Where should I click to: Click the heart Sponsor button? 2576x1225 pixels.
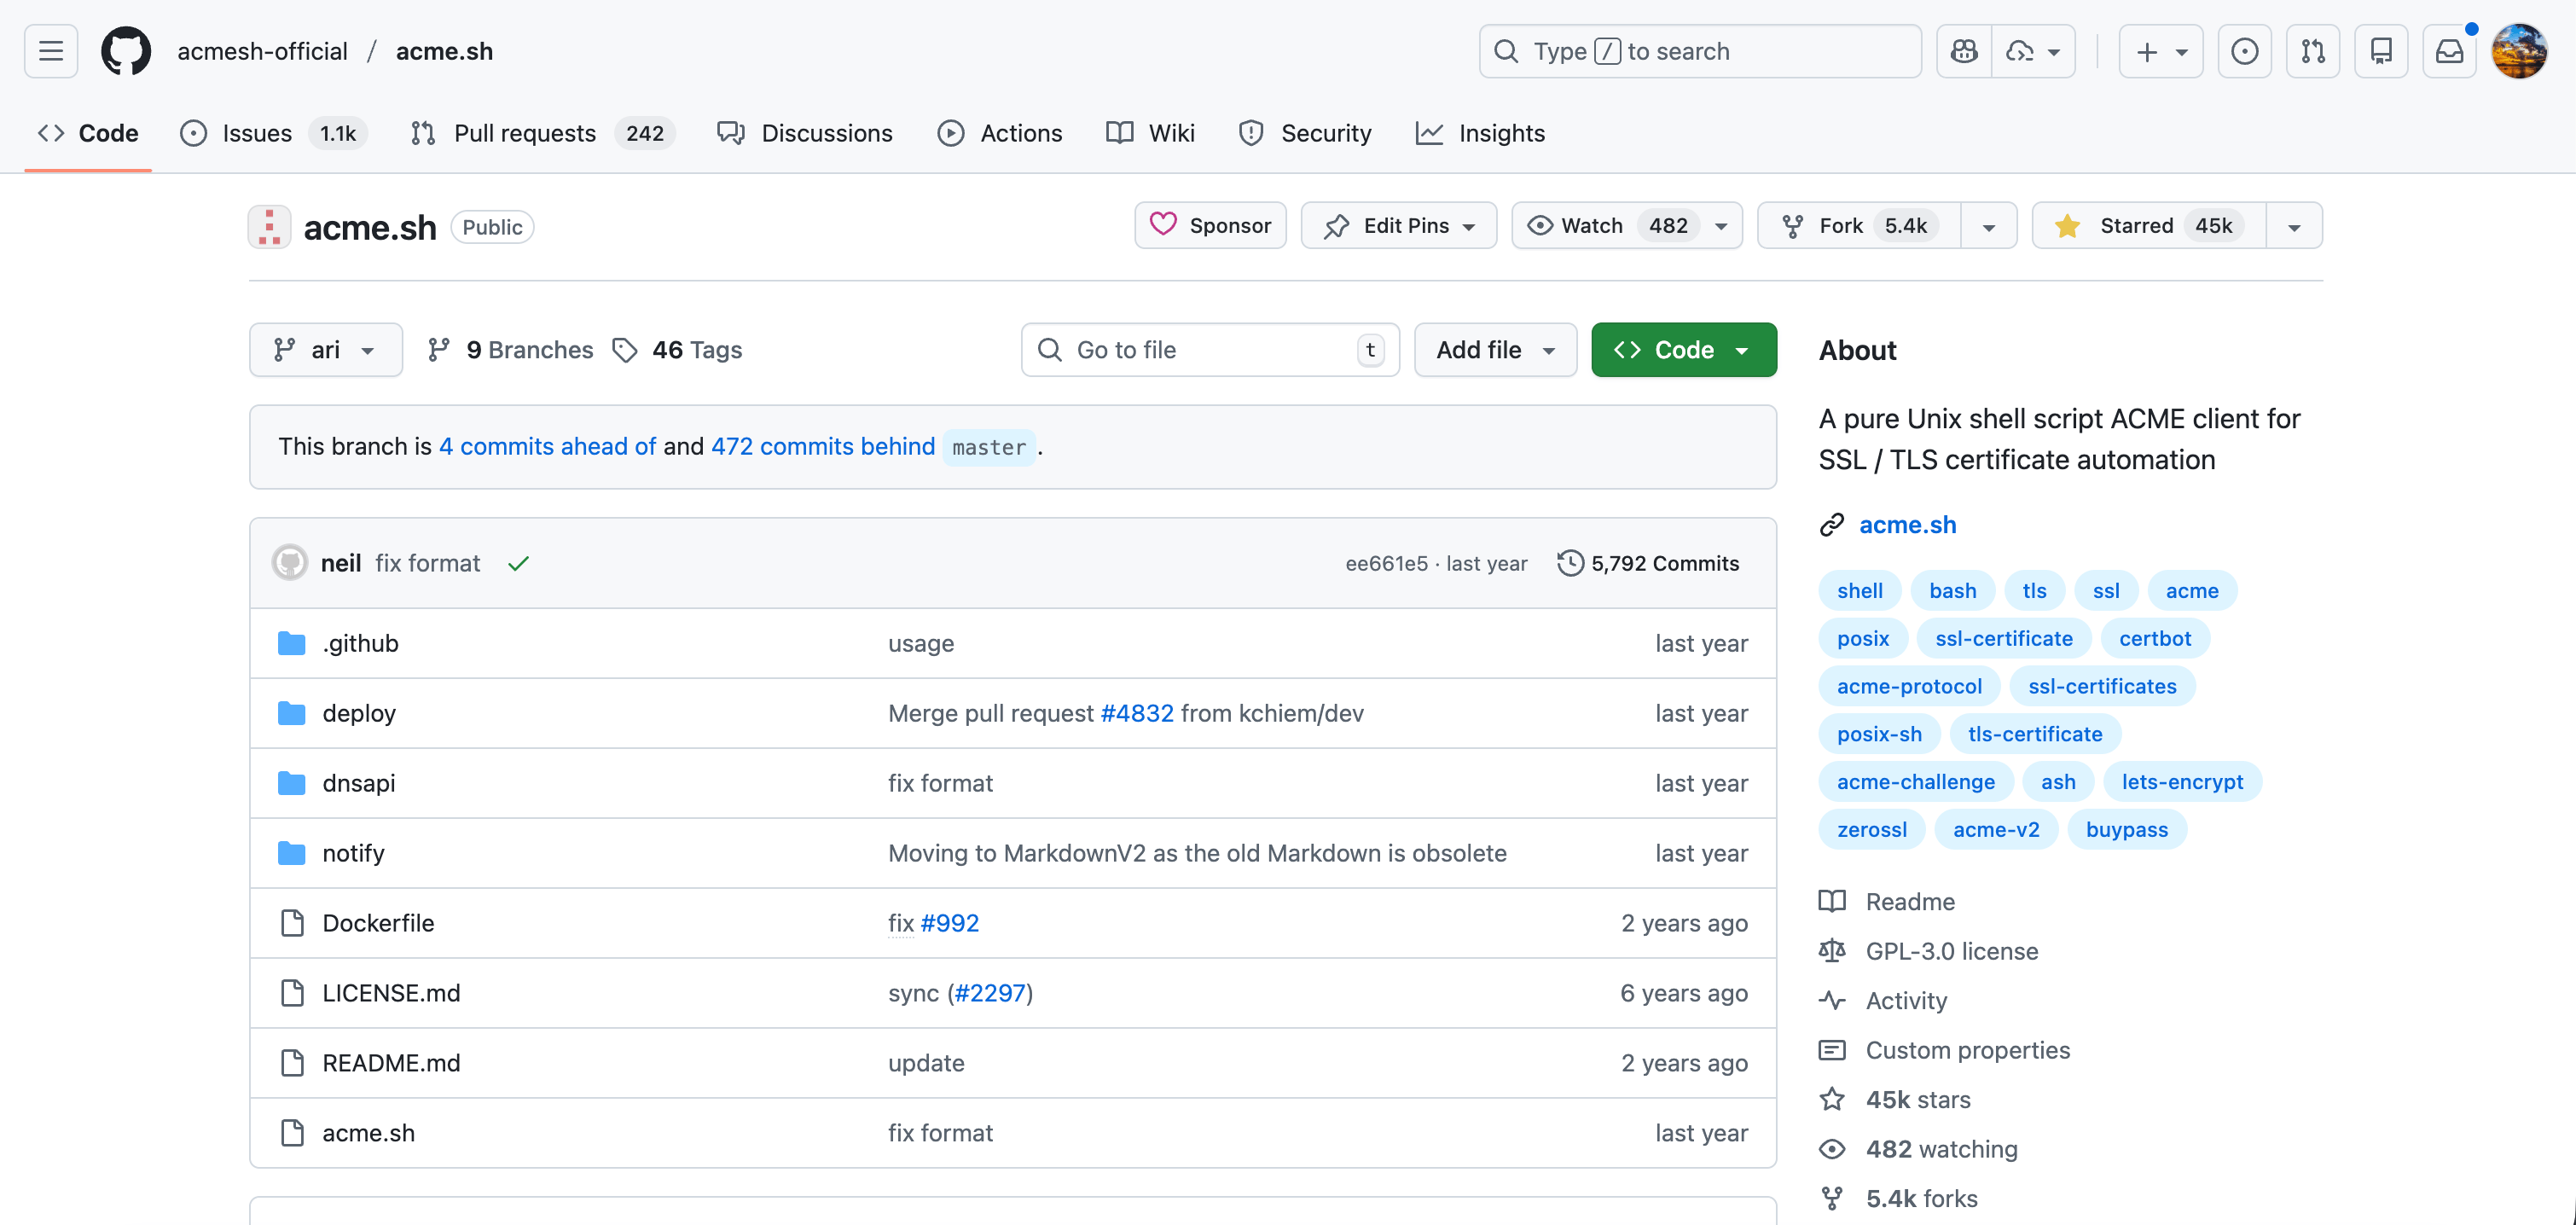tap(1210, 226)
